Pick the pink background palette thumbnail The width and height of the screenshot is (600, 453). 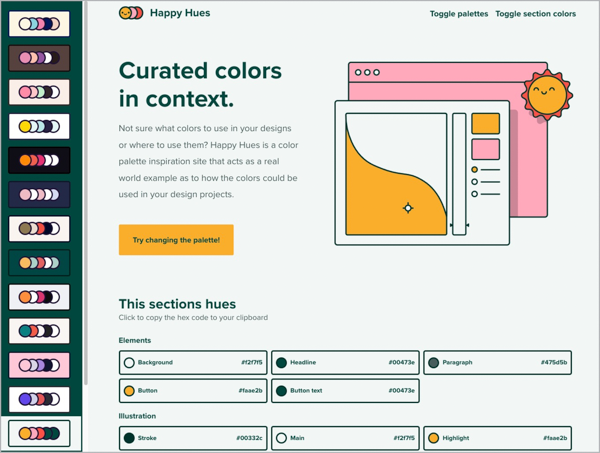[x=39, y=365]
